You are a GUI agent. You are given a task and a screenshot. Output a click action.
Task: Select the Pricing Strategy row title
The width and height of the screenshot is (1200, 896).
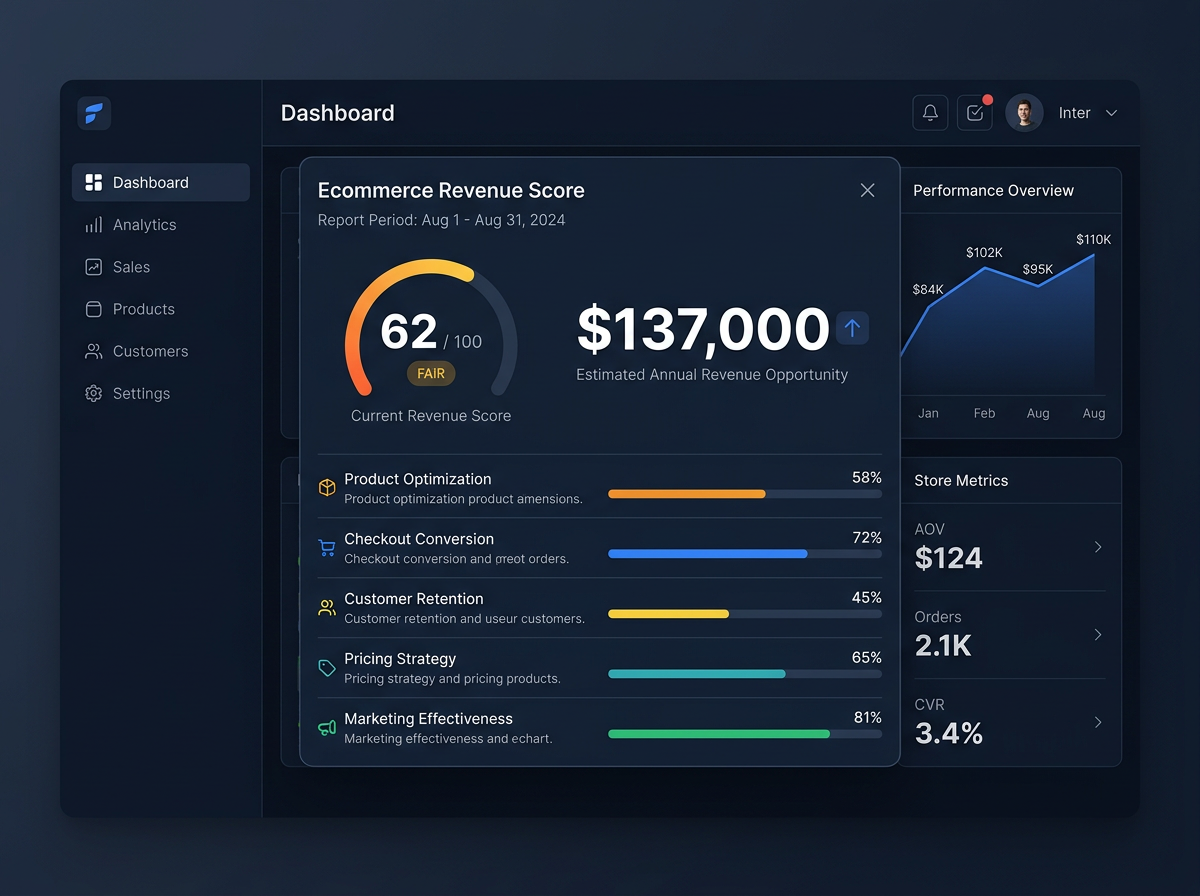click(400, 659)
